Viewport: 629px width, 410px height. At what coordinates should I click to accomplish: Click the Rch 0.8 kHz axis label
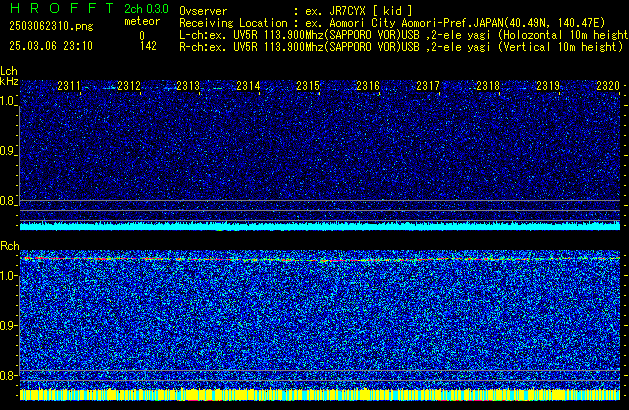[x=8, y=375]
